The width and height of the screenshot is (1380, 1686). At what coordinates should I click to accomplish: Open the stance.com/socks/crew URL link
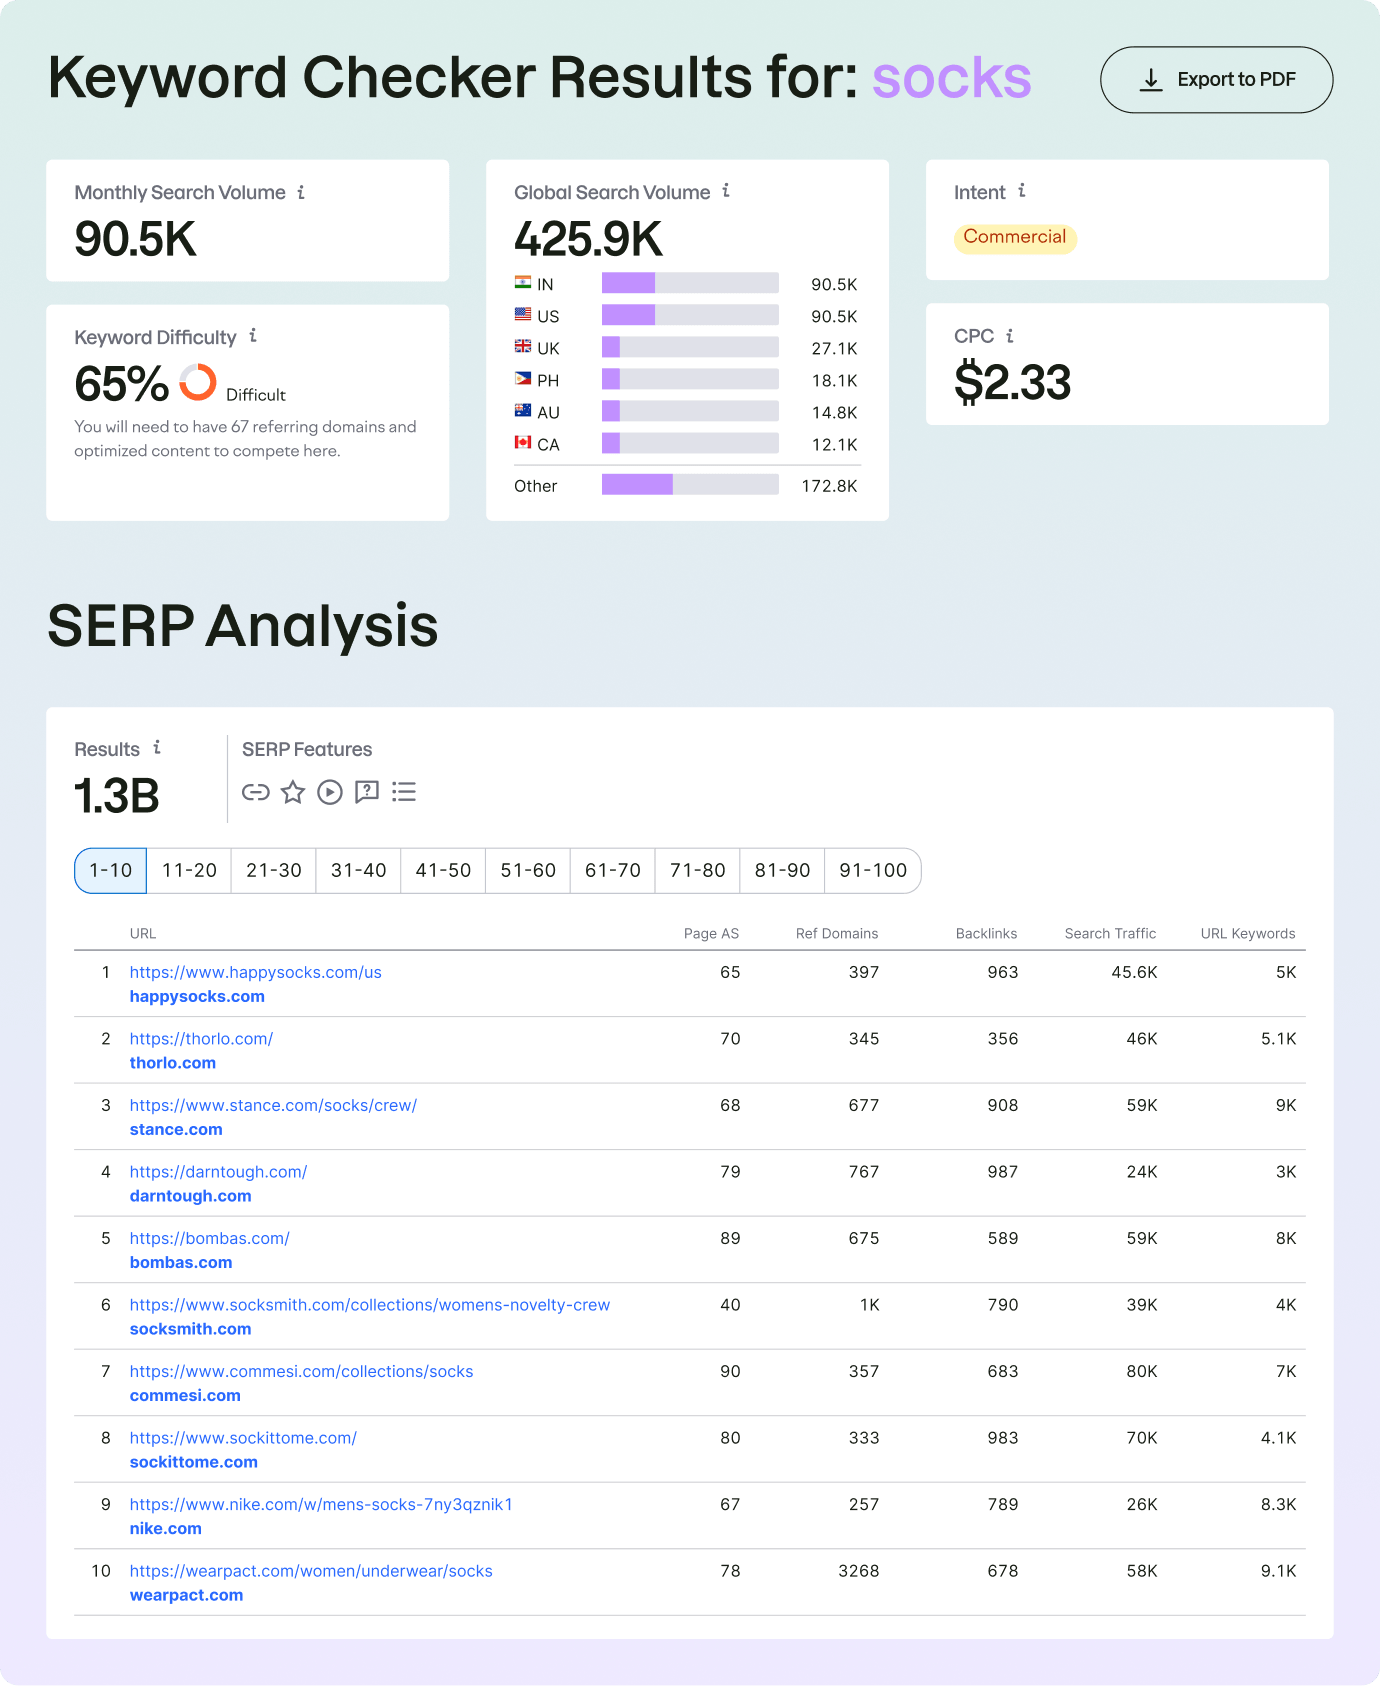click(x=273, y=1106)
